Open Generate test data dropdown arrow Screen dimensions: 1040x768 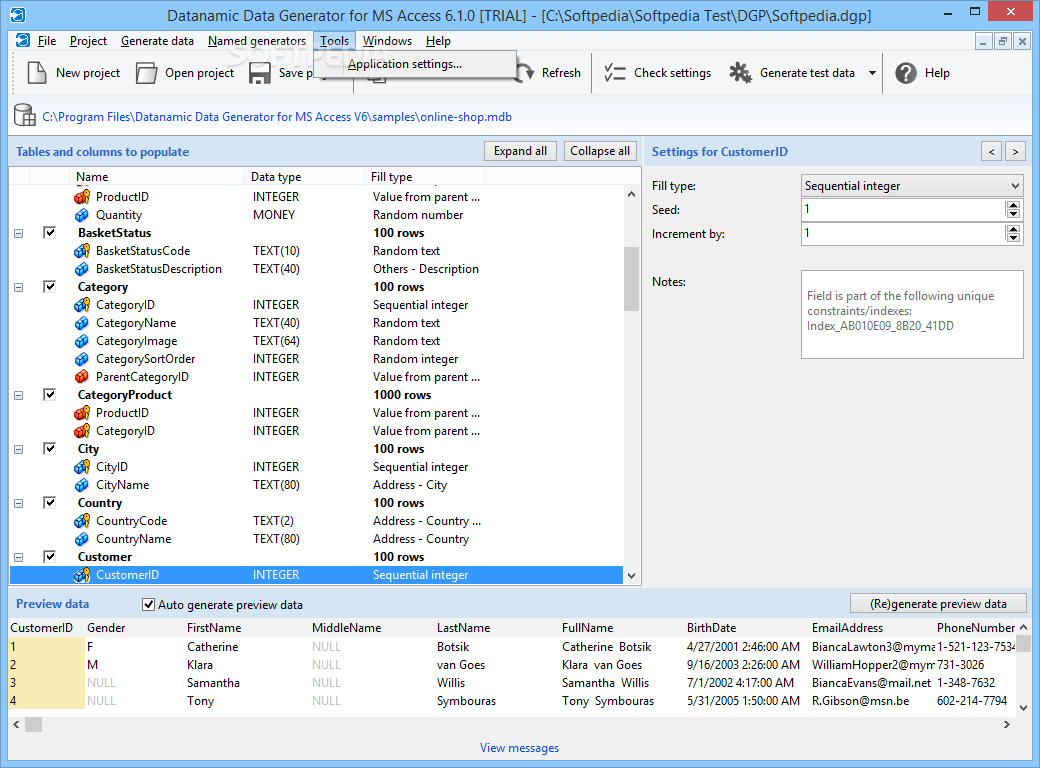pyautogui.click(x=872, y=73)
